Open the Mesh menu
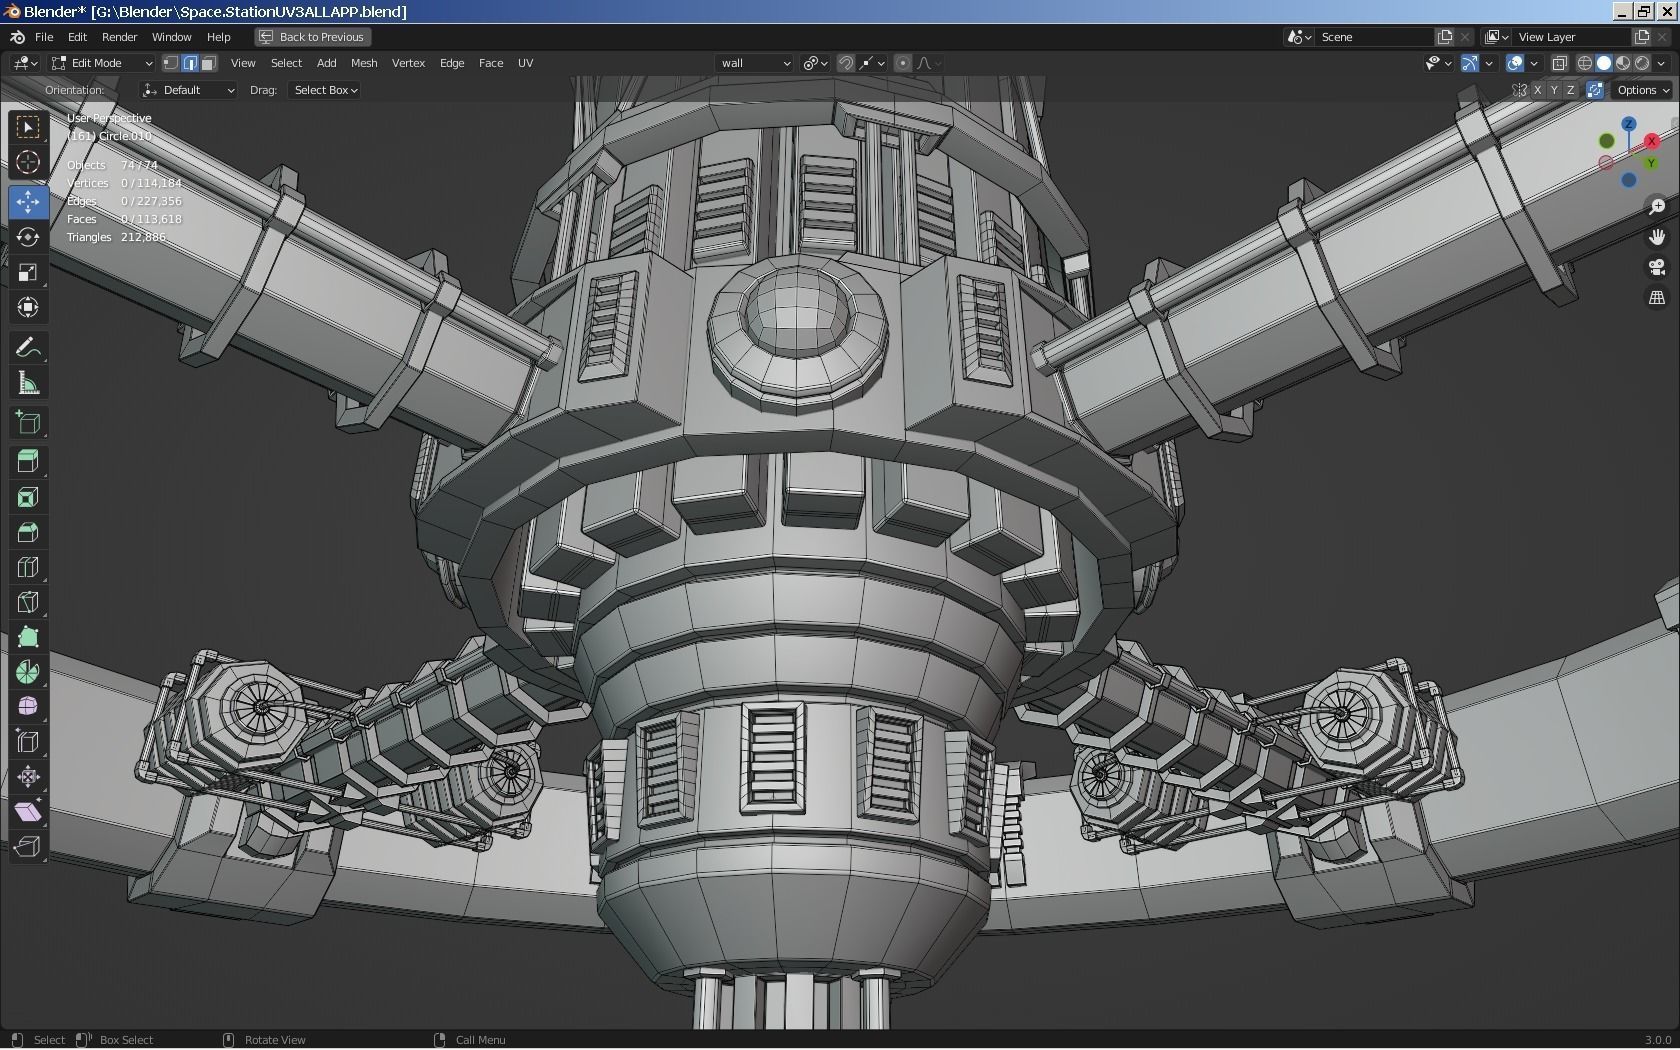 click(x=364, y=63)
